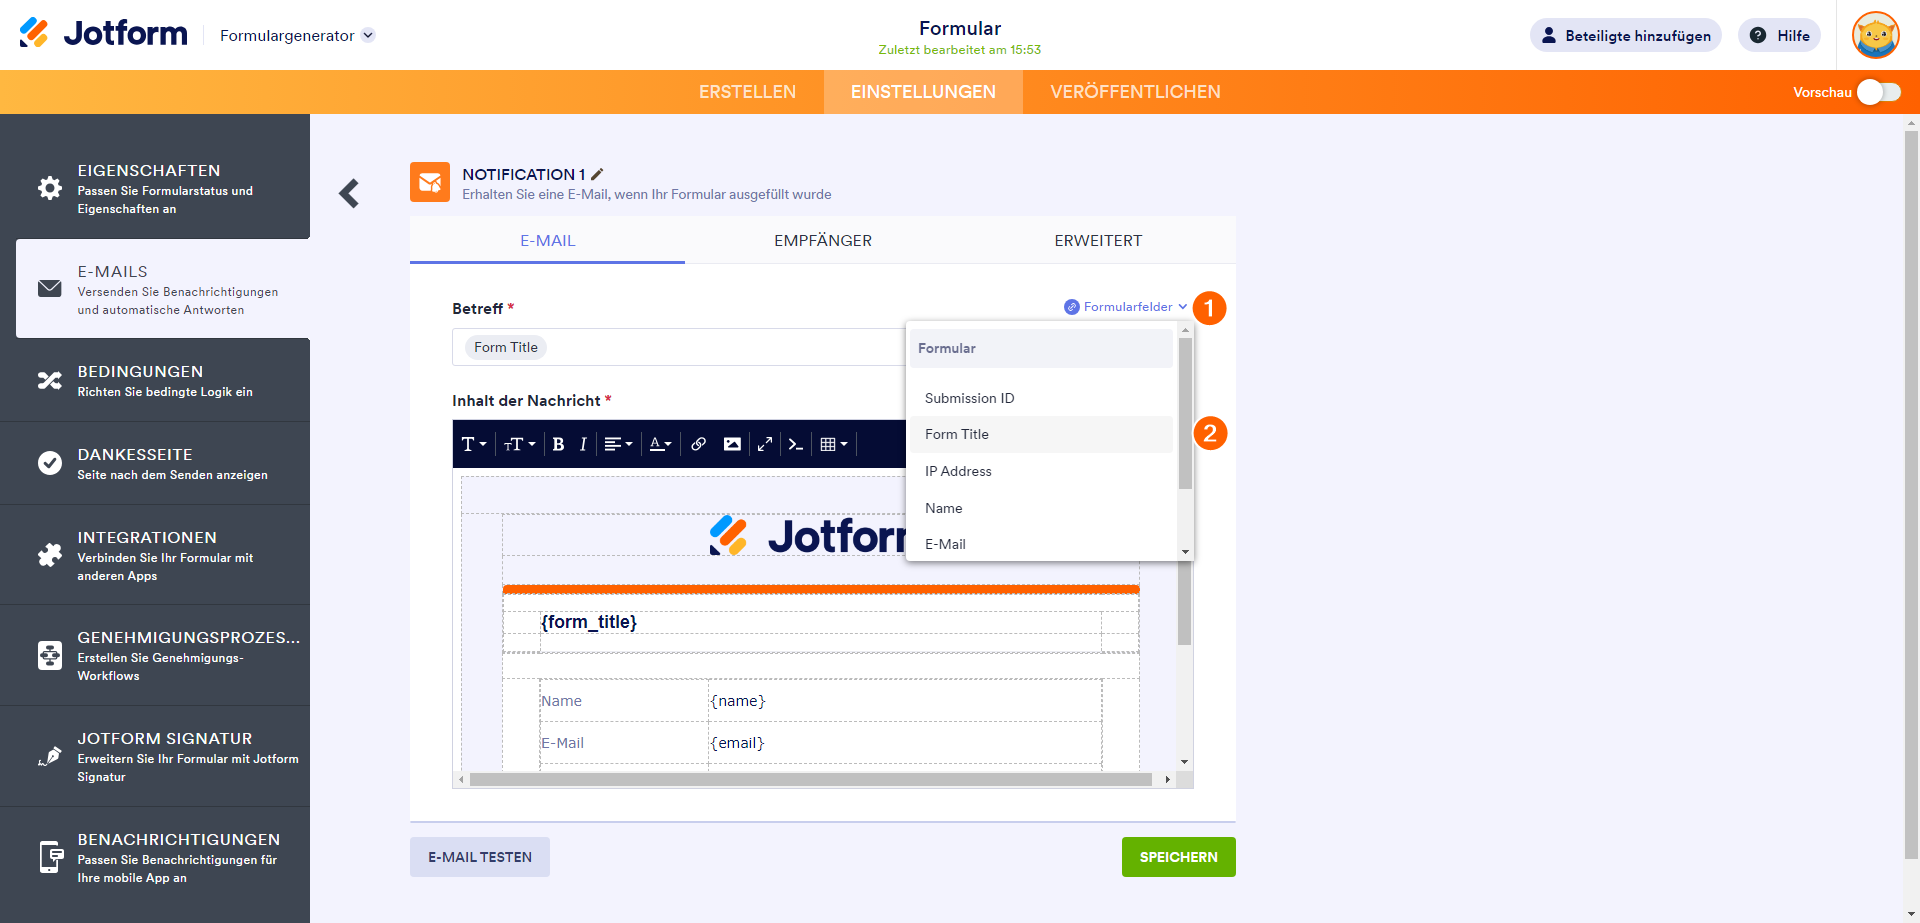Click the Jotform logo image in the email body
The width and height of the screenshot is (1920, 923).
[807, 536]
